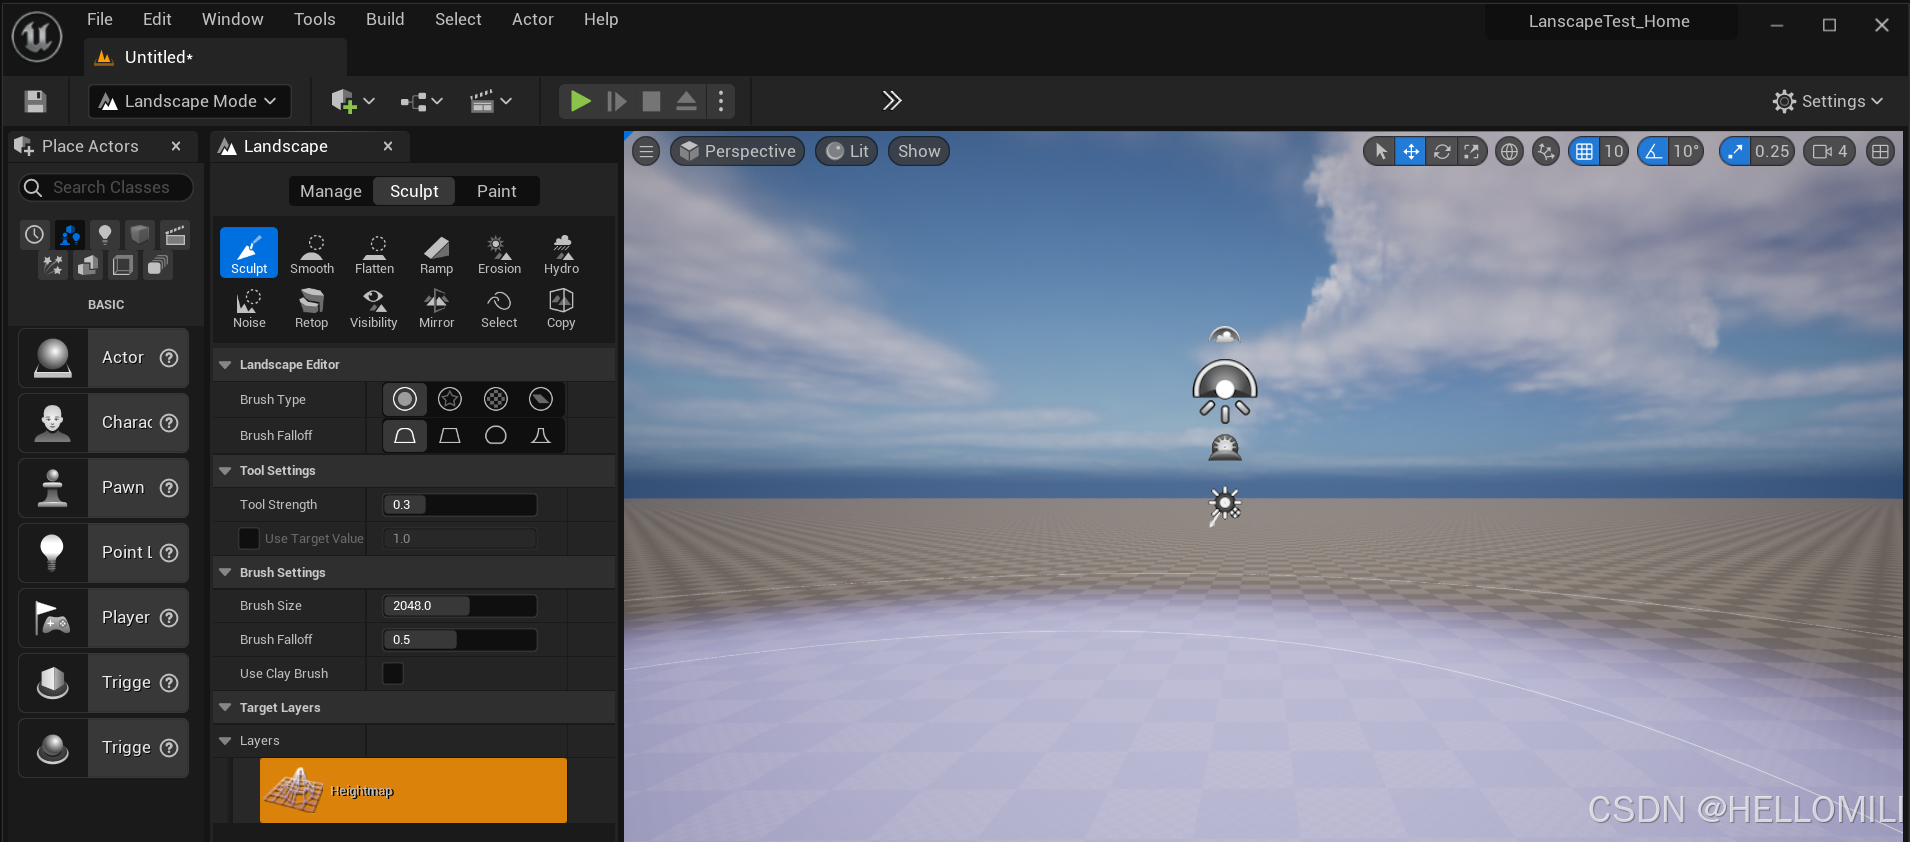Click the Play in editor button

(580, 101)
